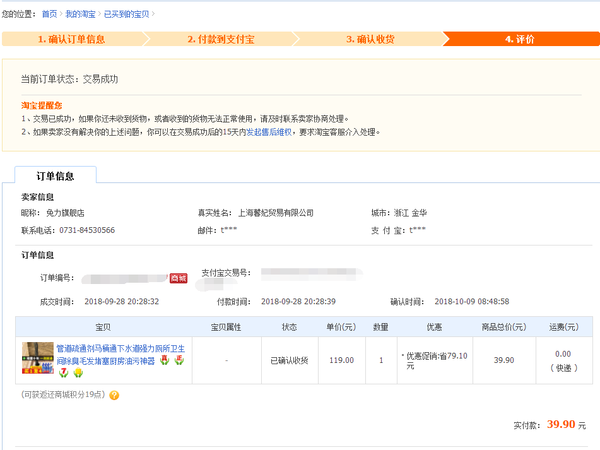The image size is (600, 450).
Task: Click the quantity value 1 cell
Action: (x=381, y=360)
